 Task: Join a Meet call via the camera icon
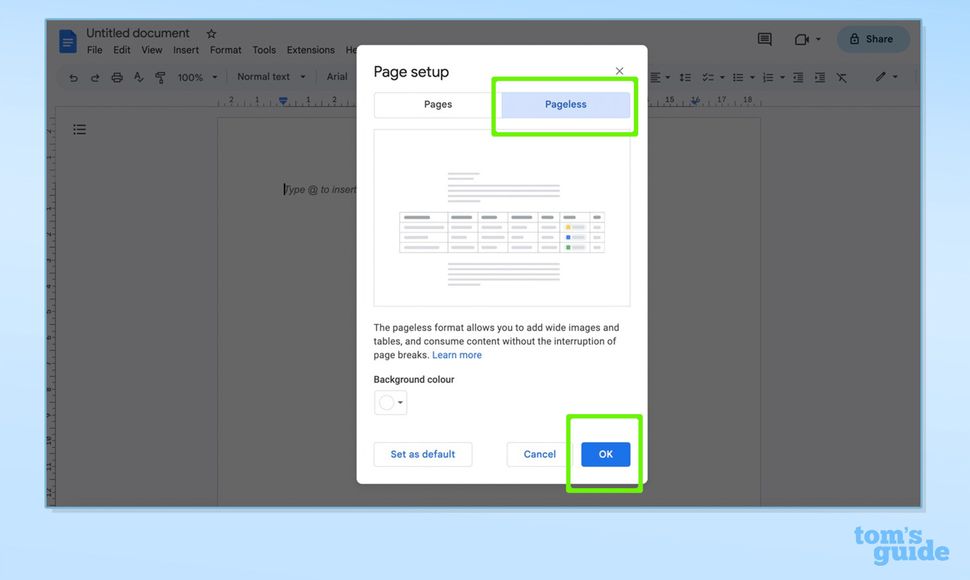point(803,39)
